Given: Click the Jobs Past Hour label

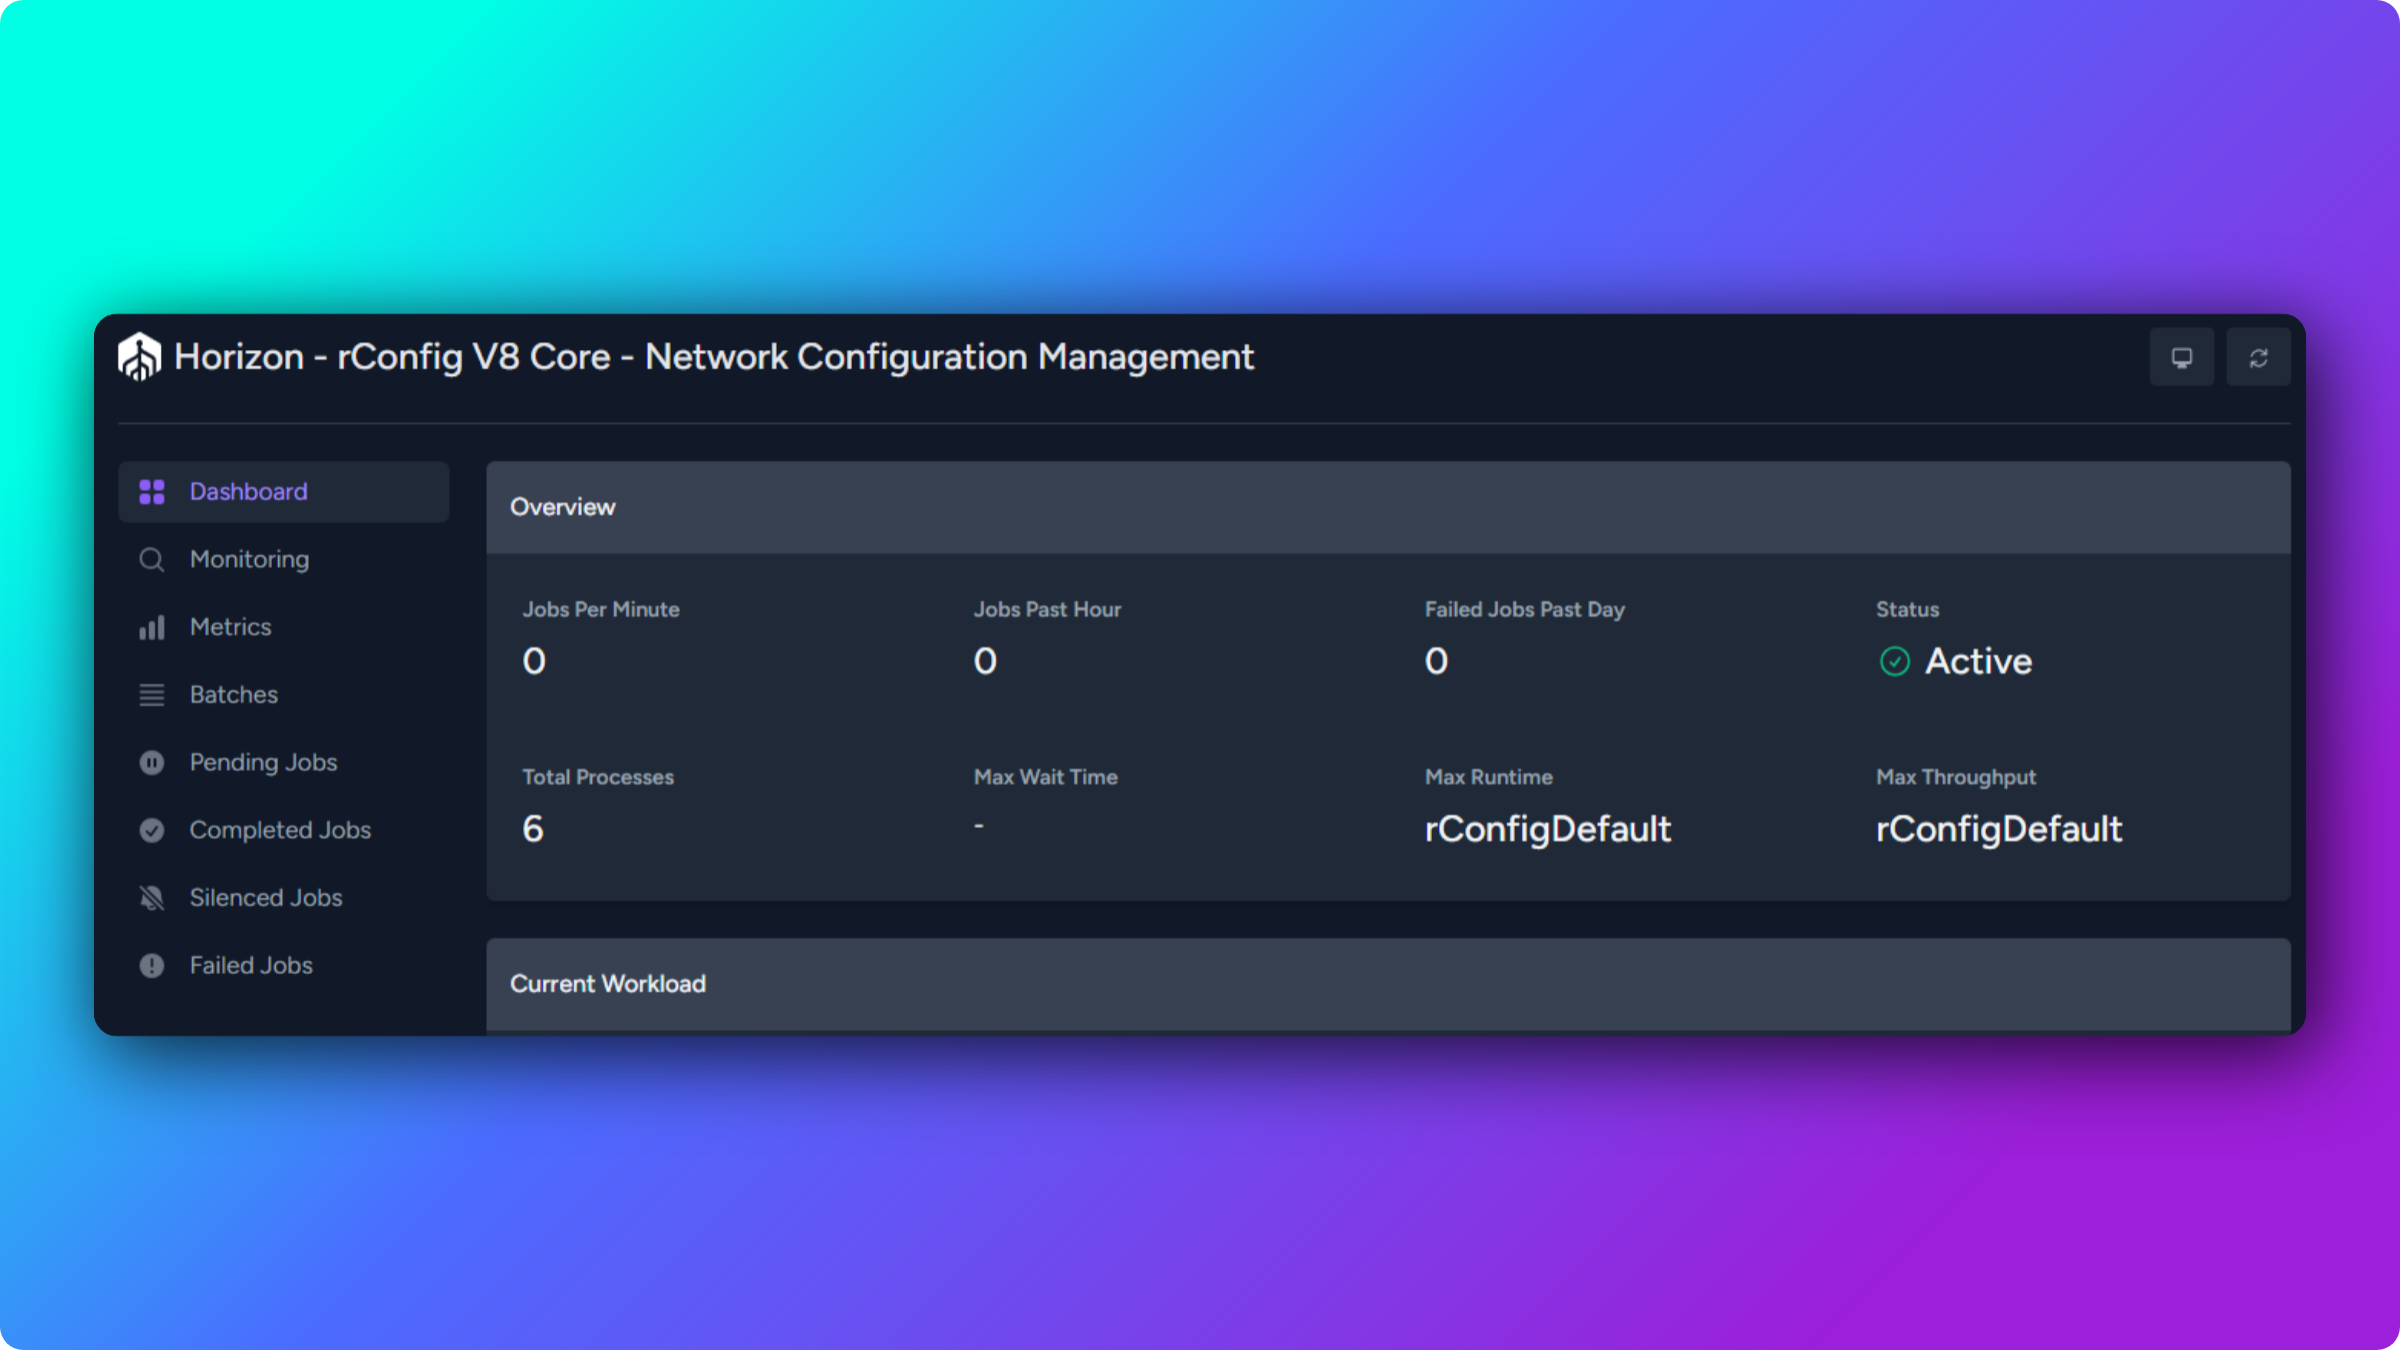Looking at the screenshot, I should pos(1047,609).
